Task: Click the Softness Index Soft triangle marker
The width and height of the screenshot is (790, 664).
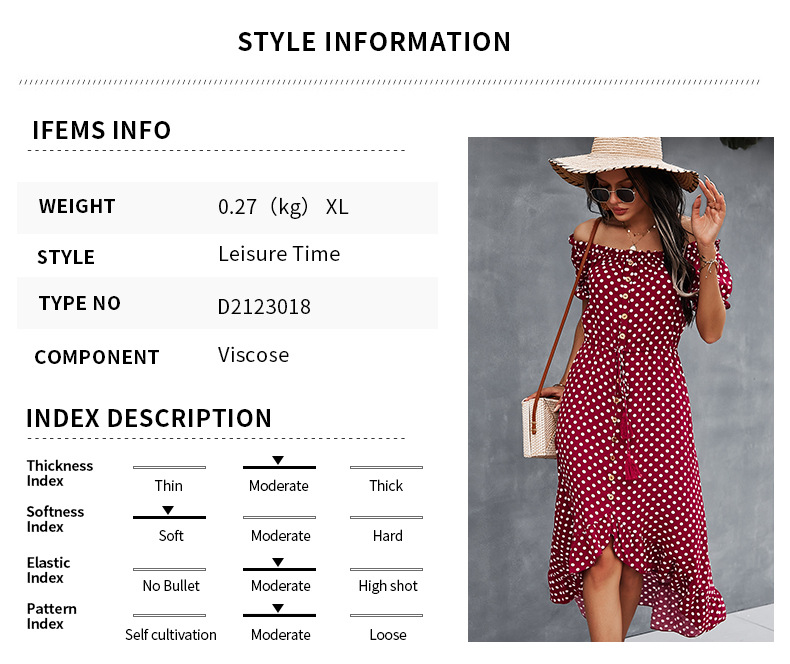Action: click(x=168, y=510)
